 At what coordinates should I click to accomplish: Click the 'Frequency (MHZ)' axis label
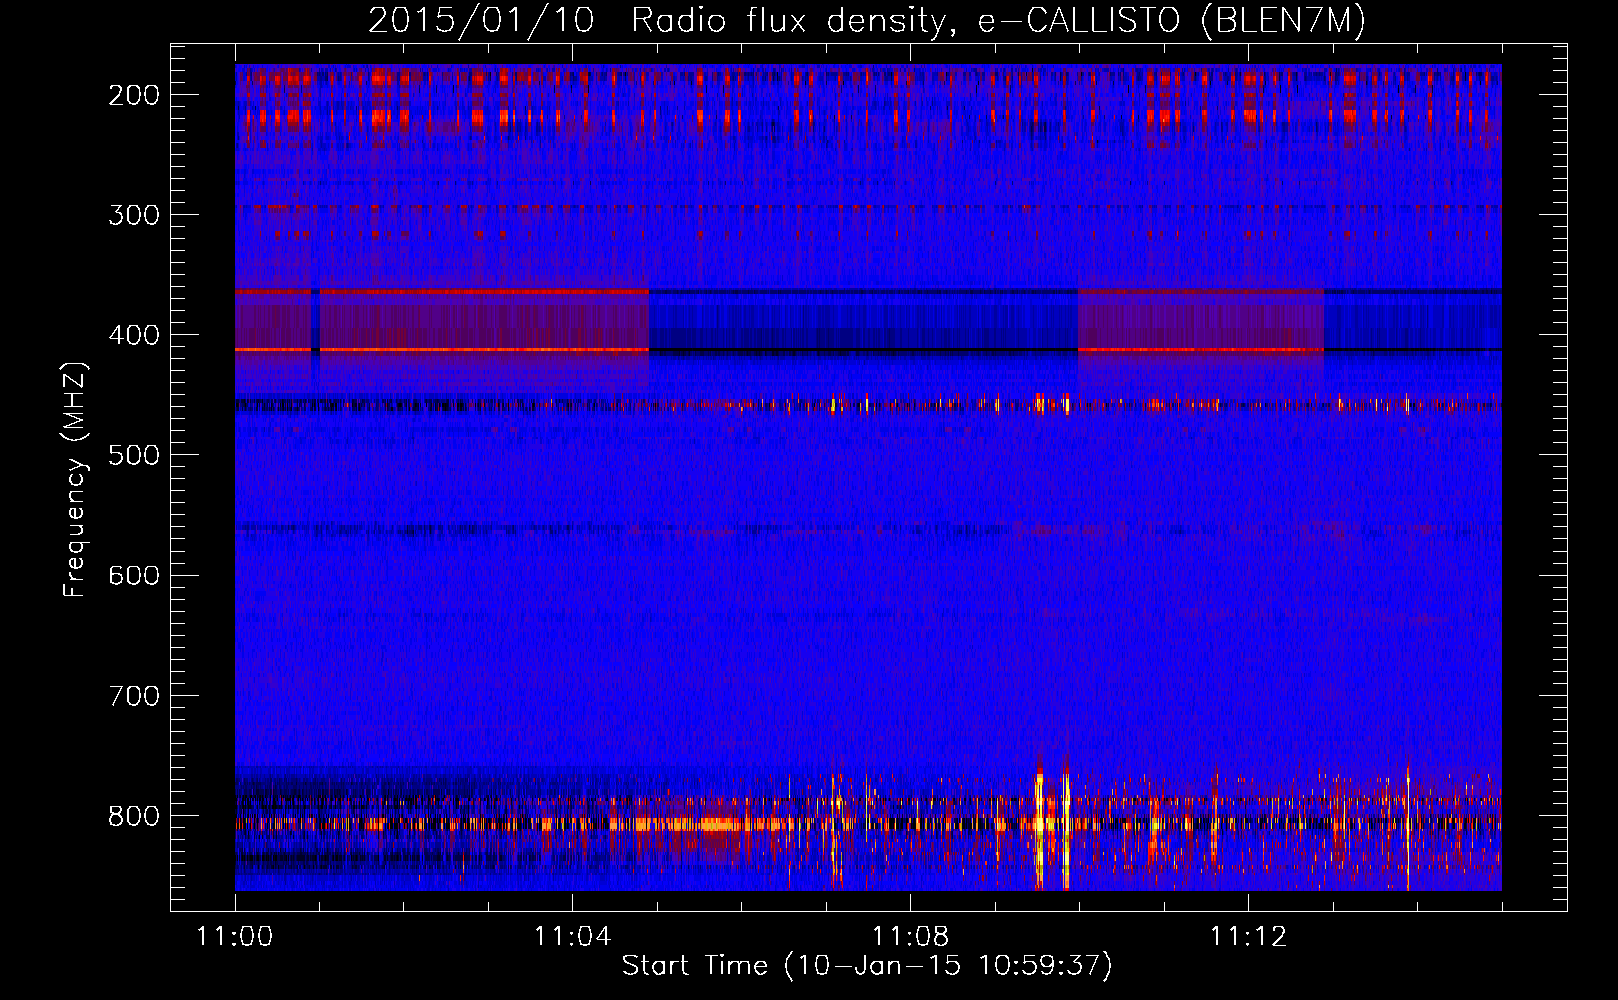75,480
